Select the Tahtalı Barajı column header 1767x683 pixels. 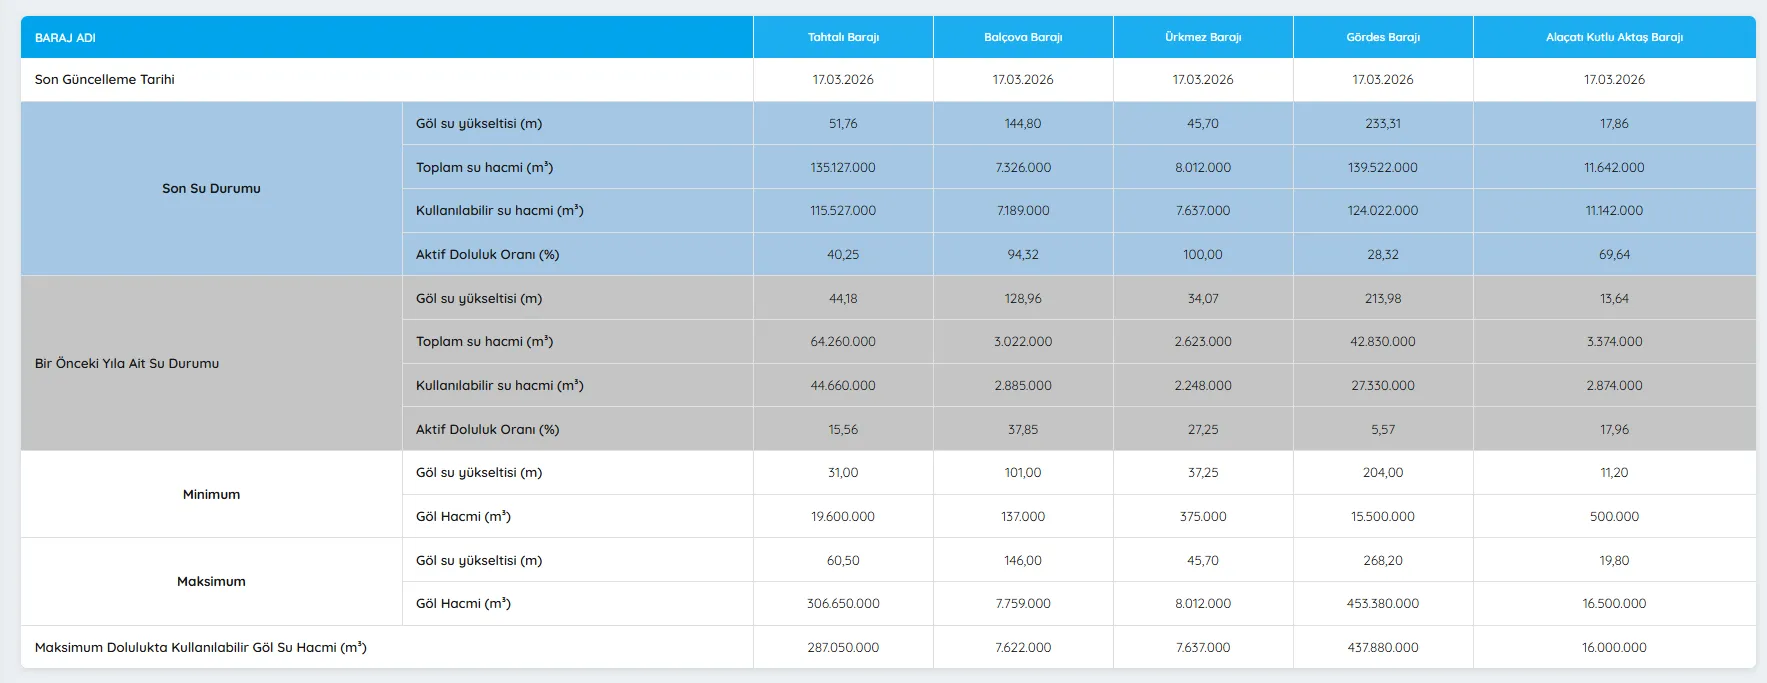843,38
